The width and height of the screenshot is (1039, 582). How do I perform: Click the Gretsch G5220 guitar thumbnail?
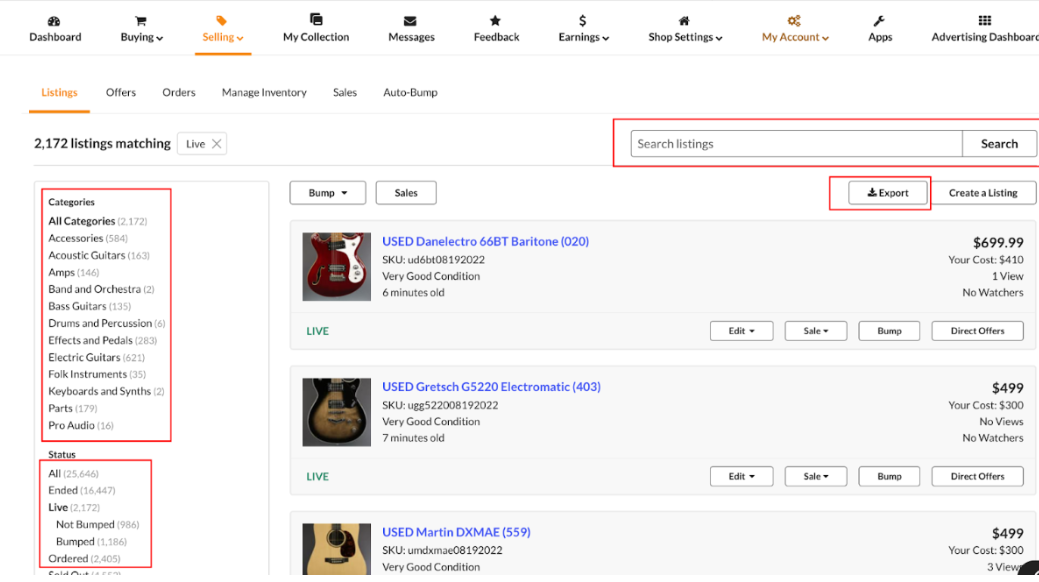[x=337, y=412]
